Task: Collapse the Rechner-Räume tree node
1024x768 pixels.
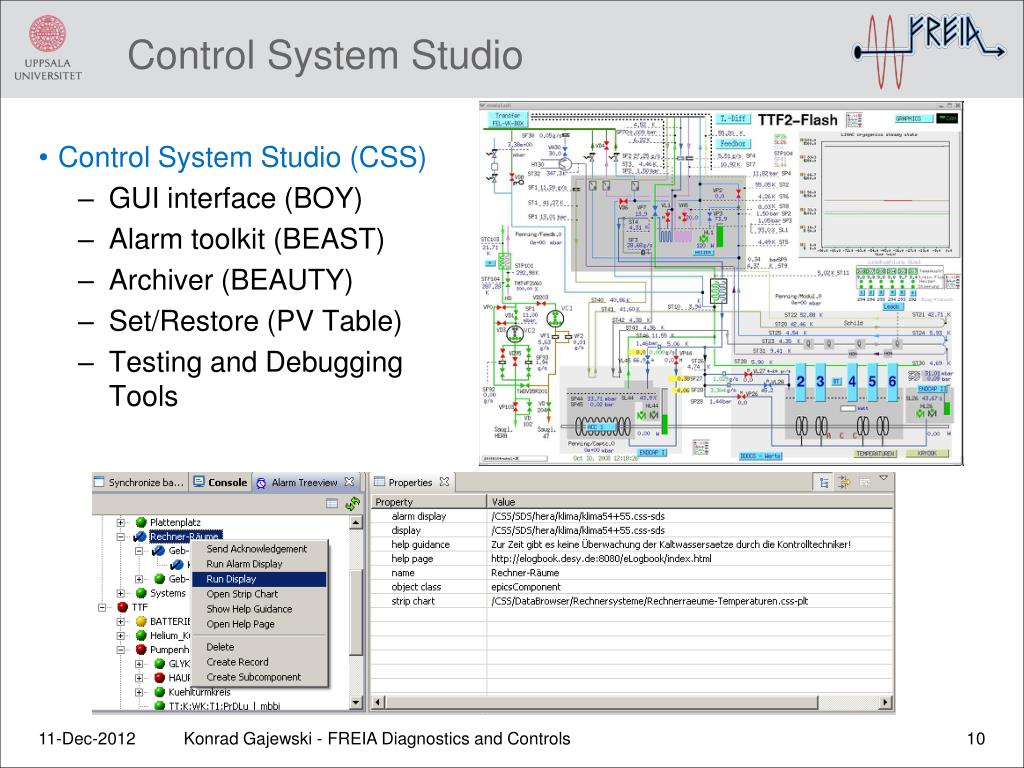Action: 121,537
